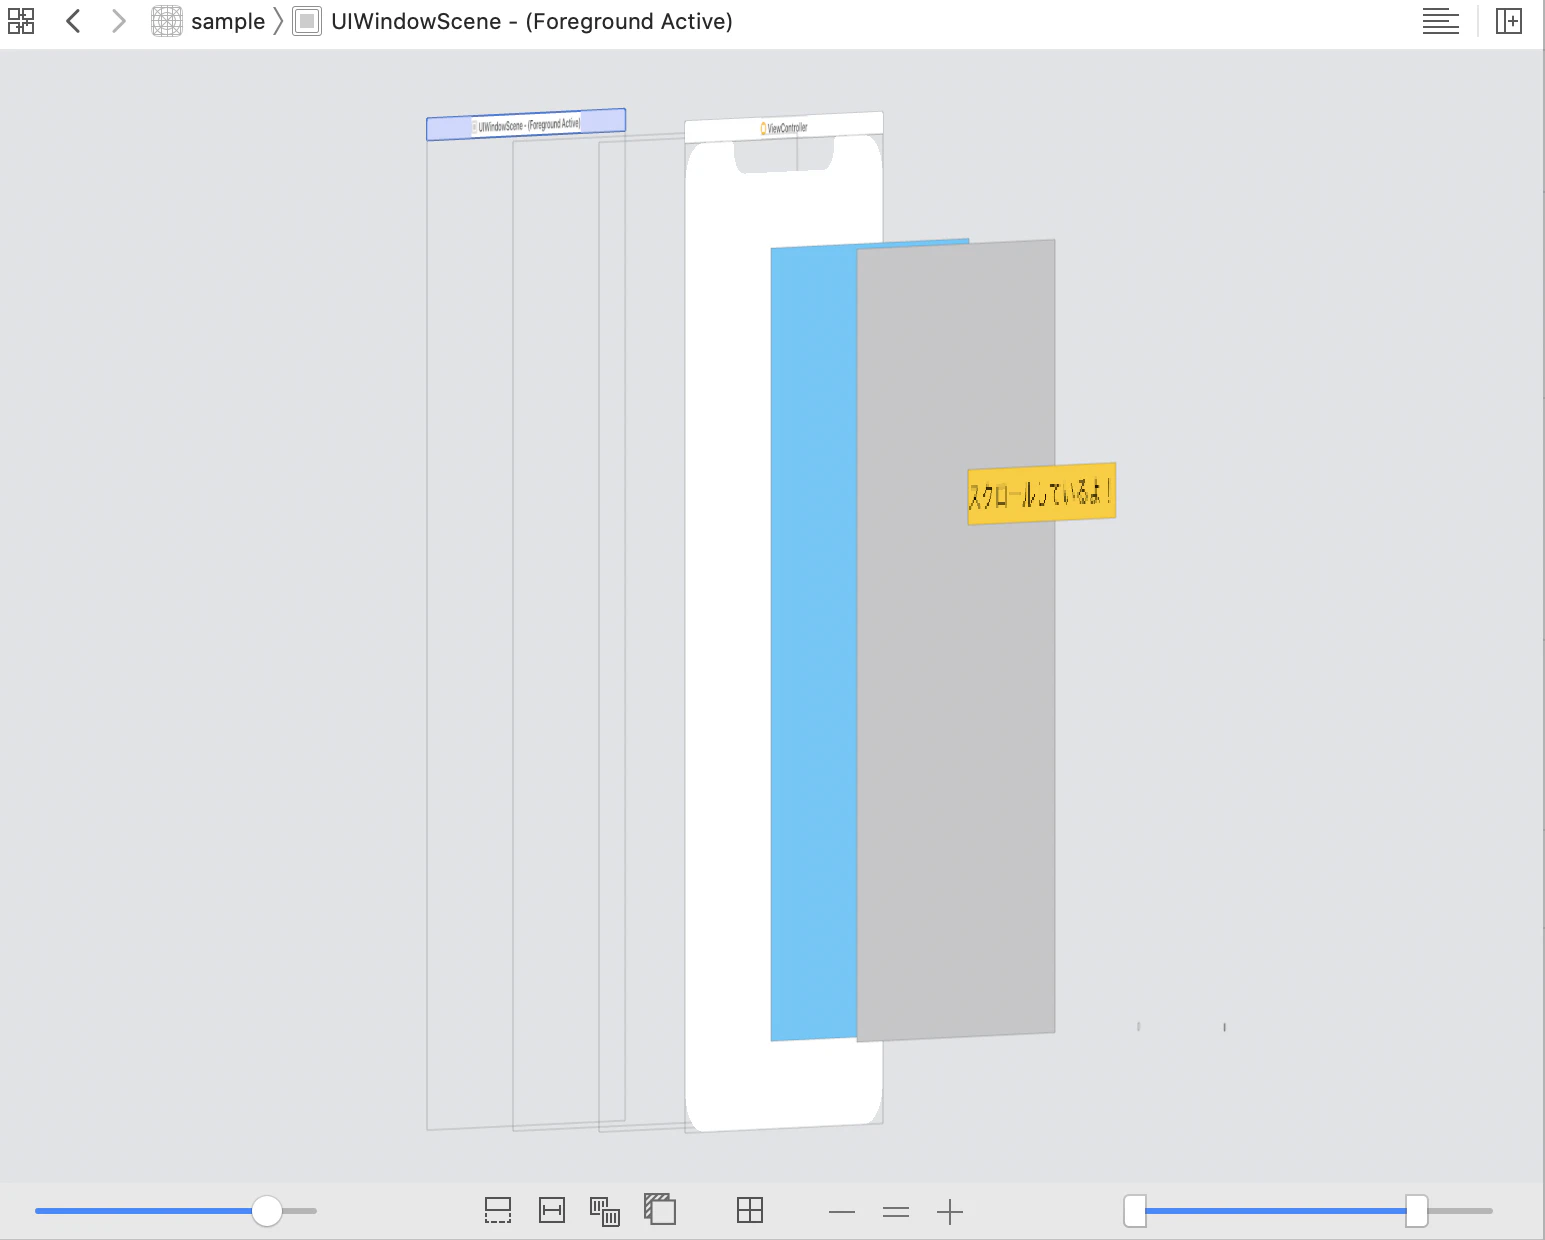Zoom out with the minus button
This screenshot has height=1240, width=1545.
842,1212
